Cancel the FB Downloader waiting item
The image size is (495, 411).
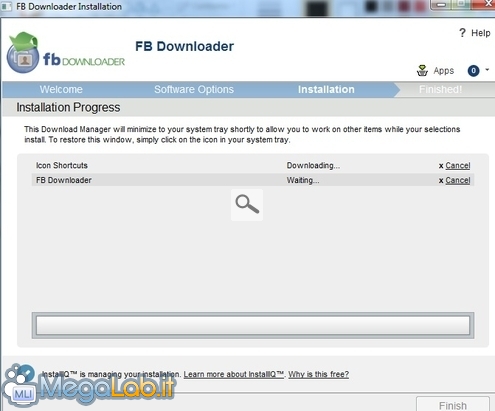458,180
